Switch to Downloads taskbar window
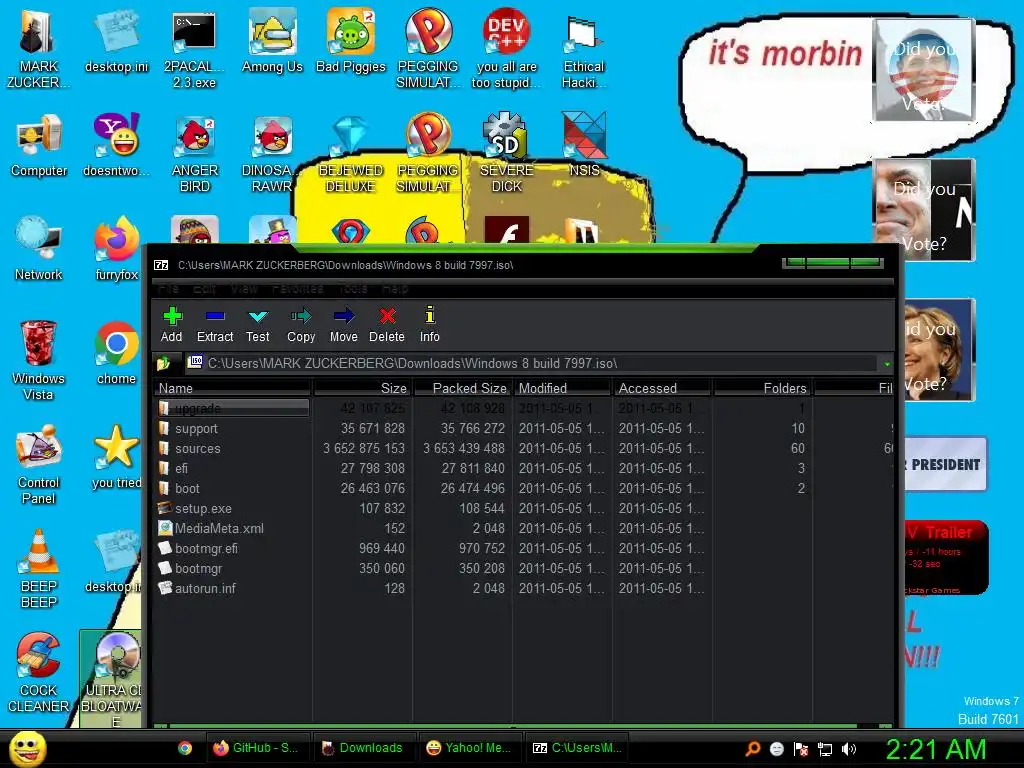Image resolution: width=1024 pixels, height=768 pixels. [363, 748]
